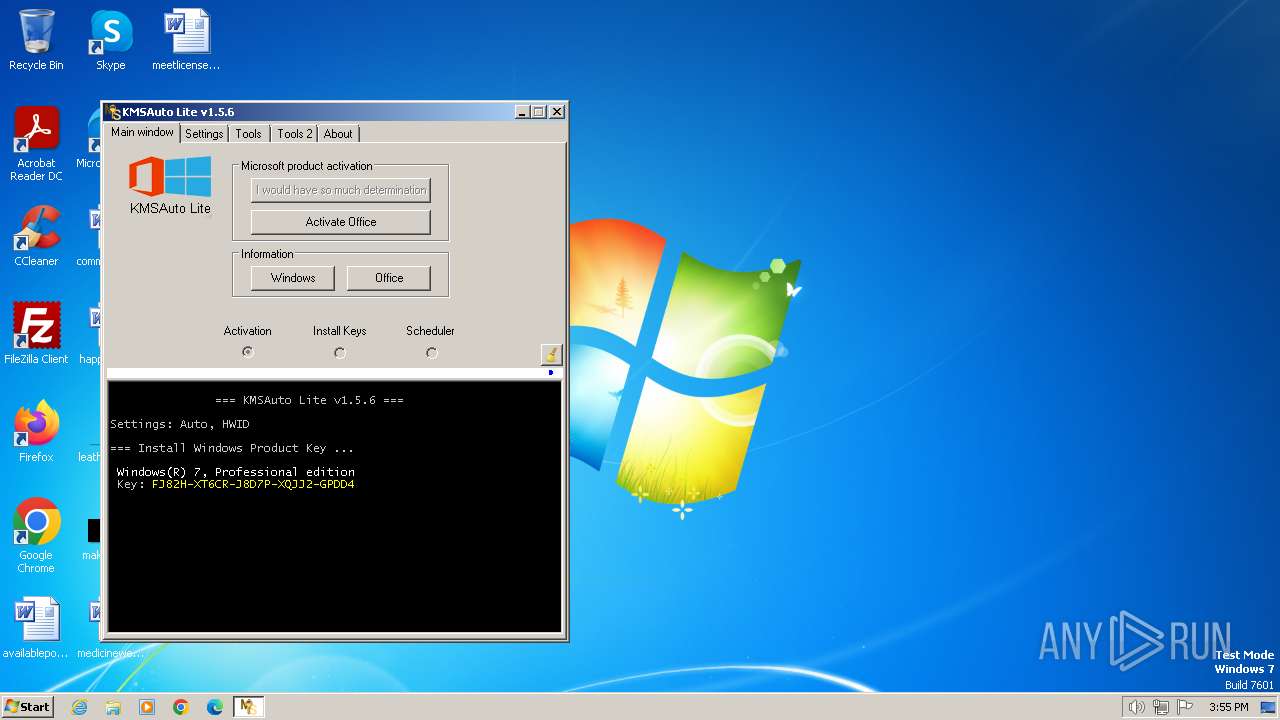The image size is (1280, 720).
Task: Click the Action Center flag tray icon
Action: click(1186, 707)
